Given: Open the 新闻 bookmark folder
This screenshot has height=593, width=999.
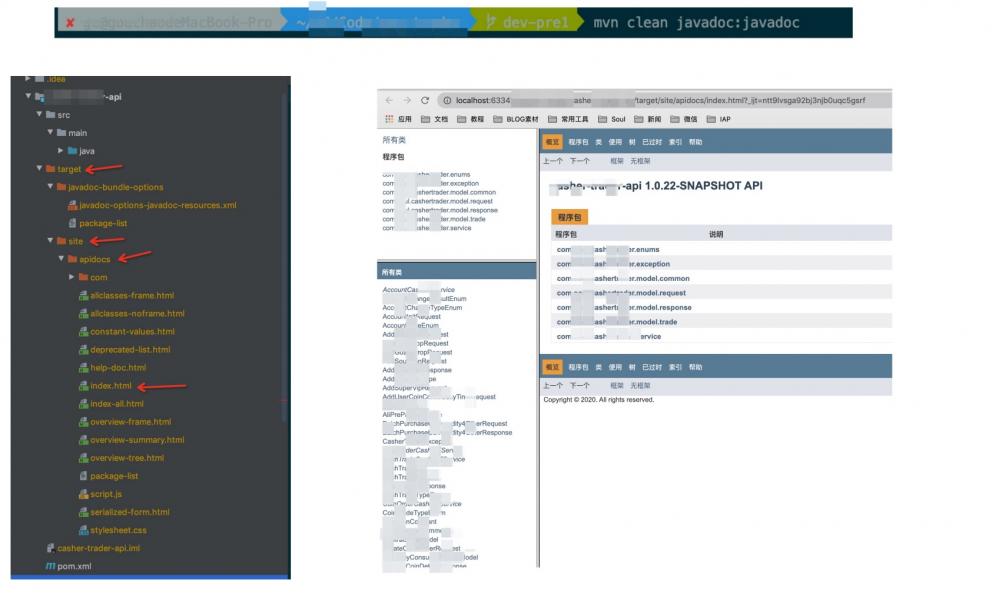Looking at the screenshot, I should (x=648, y=119).
